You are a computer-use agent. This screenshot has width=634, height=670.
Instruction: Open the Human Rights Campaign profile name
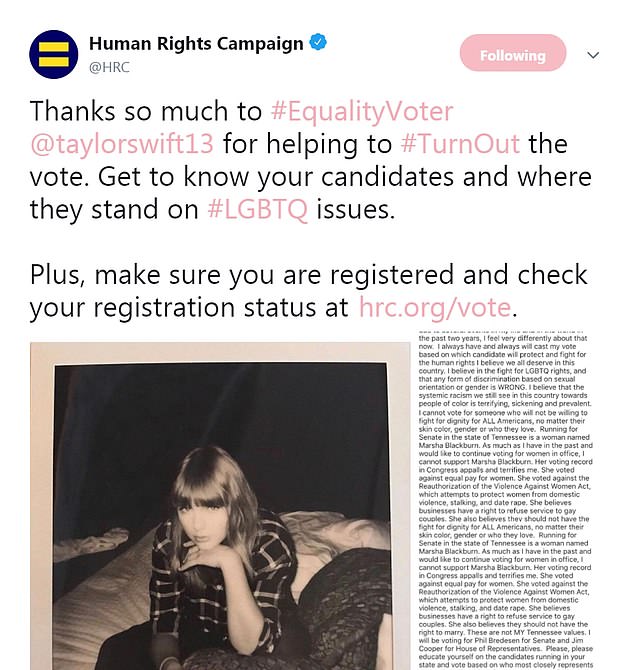(x=196, y=44)
